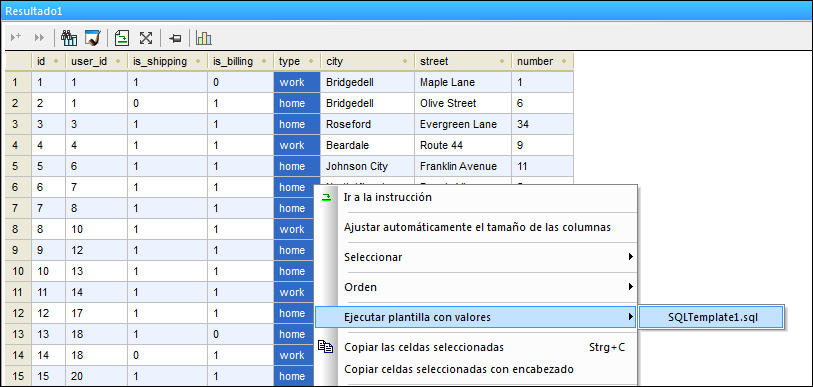The height and width of the screenshot is (387, 813).
Task: Click the Olive Street cell
Action: (462, 103)
